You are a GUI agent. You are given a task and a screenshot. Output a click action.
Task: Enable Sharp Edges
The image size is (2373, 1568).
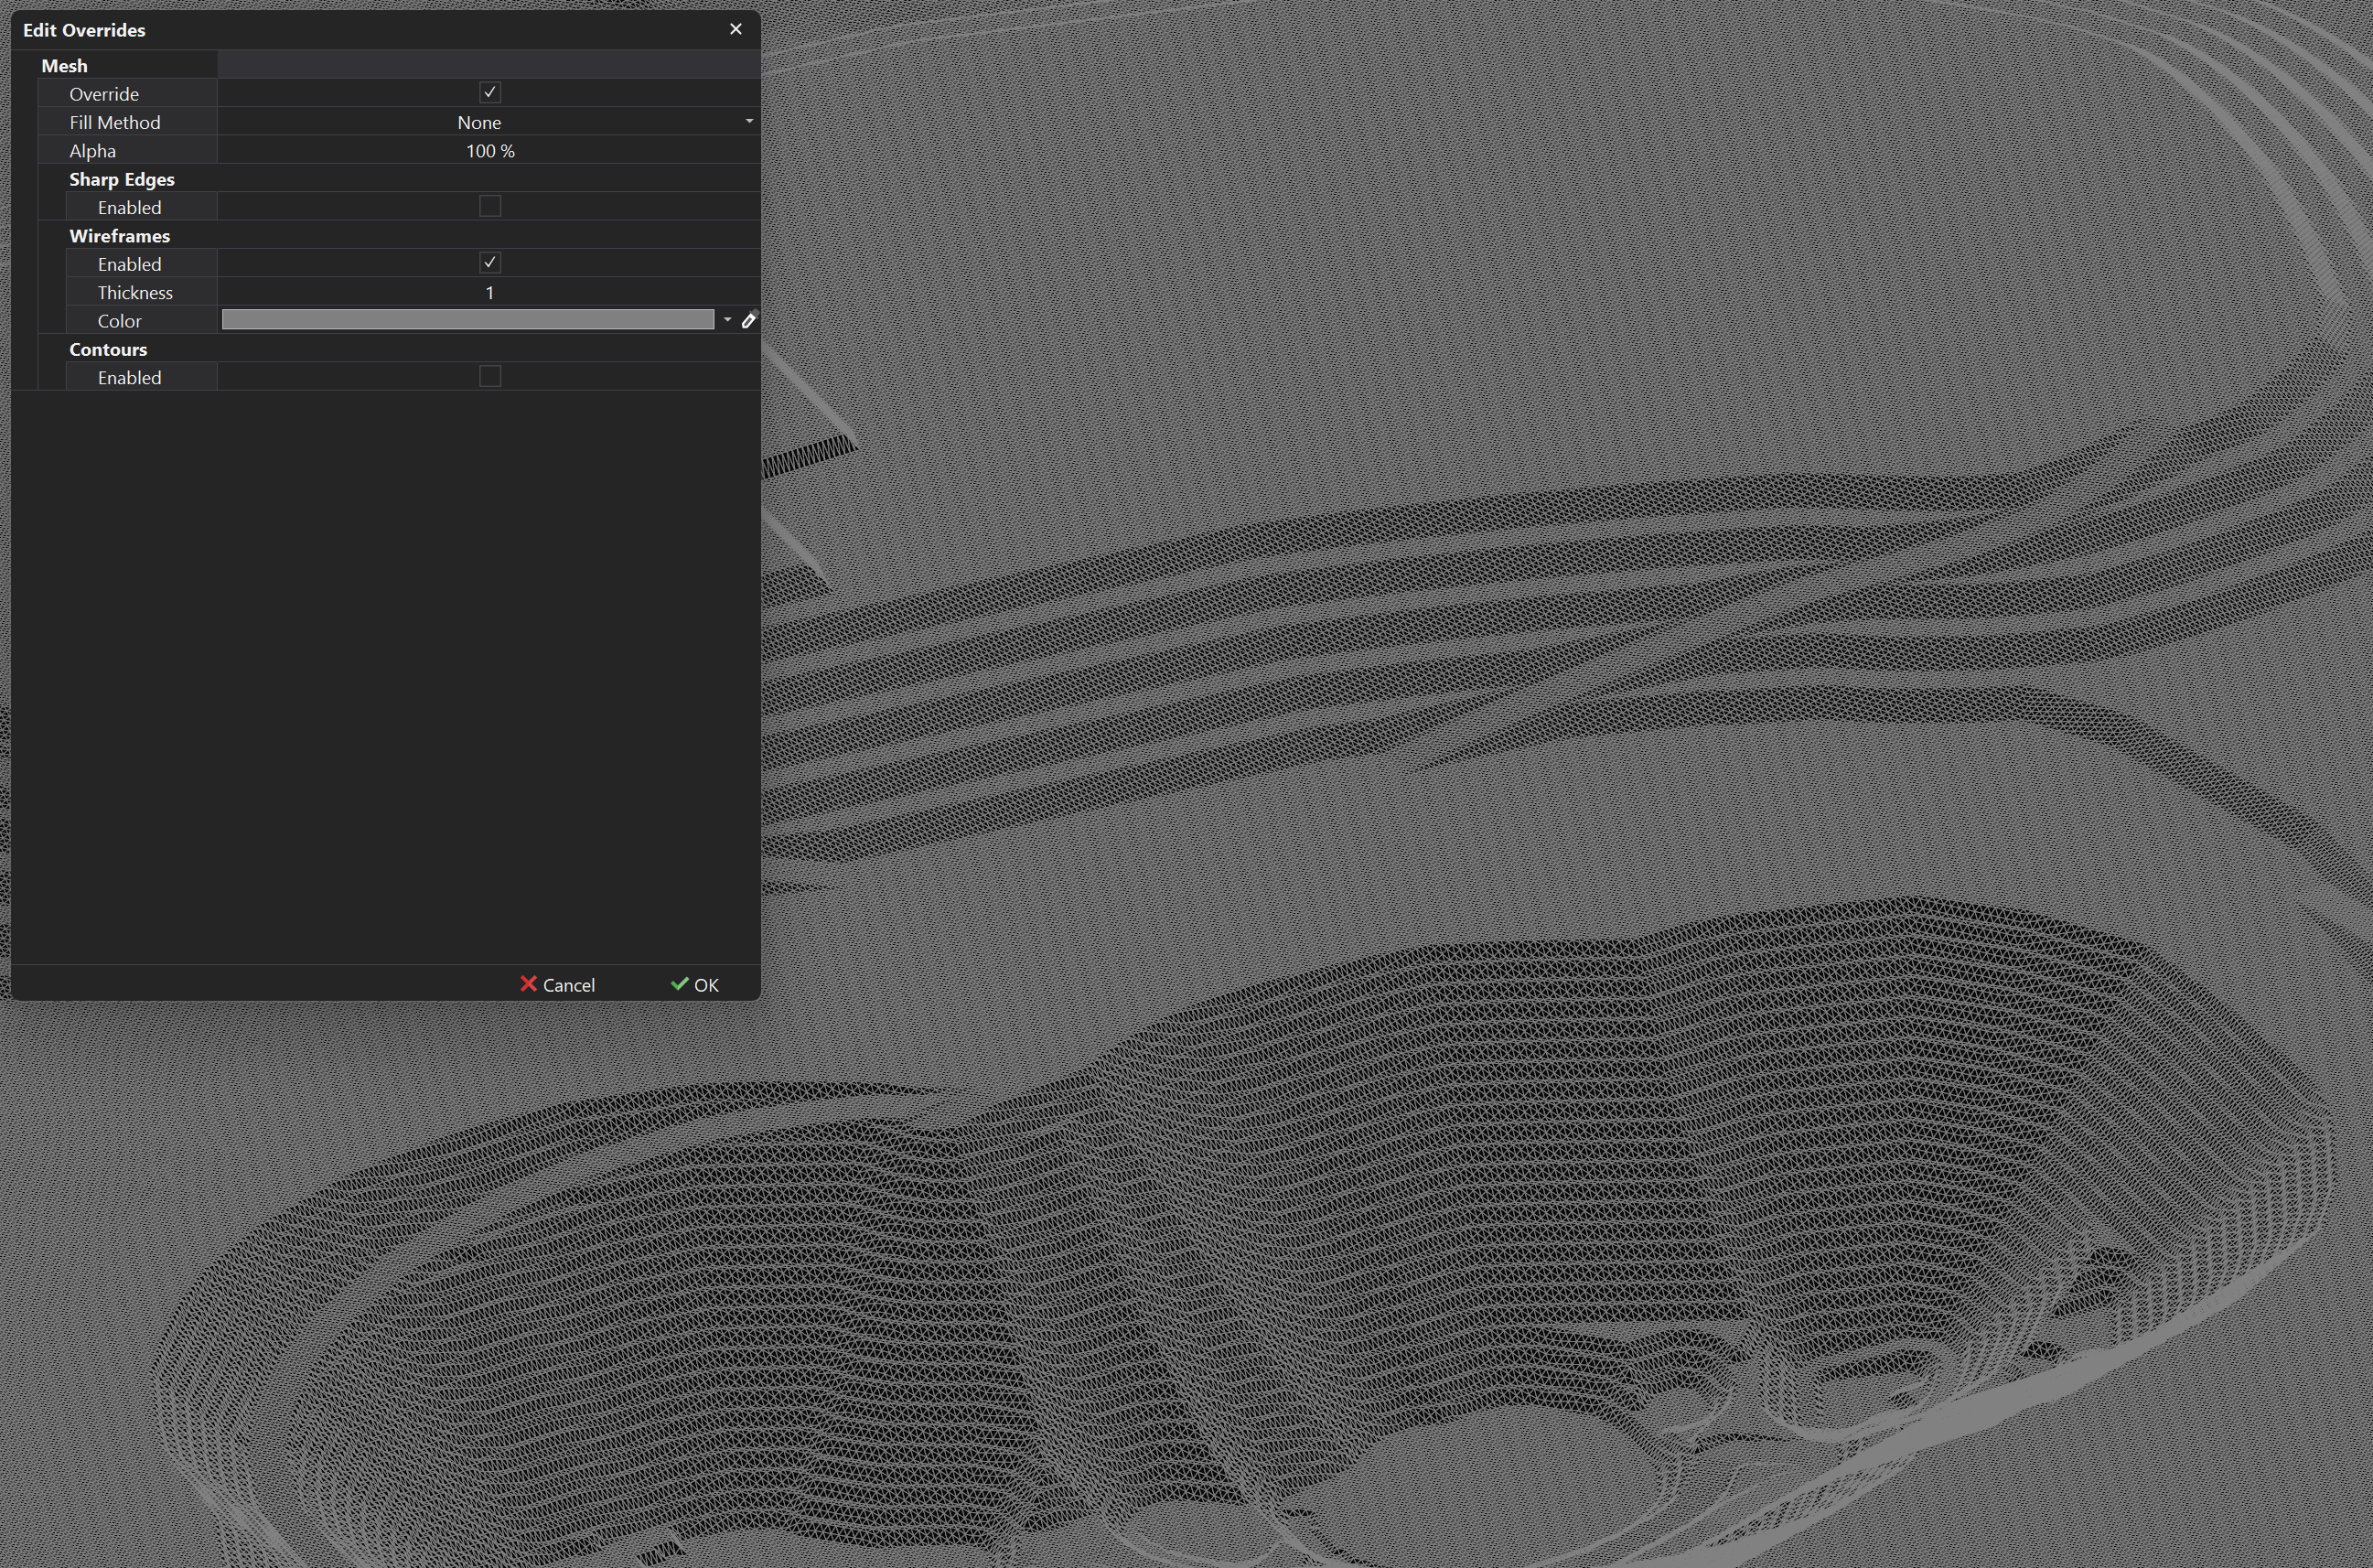[489, 206]
